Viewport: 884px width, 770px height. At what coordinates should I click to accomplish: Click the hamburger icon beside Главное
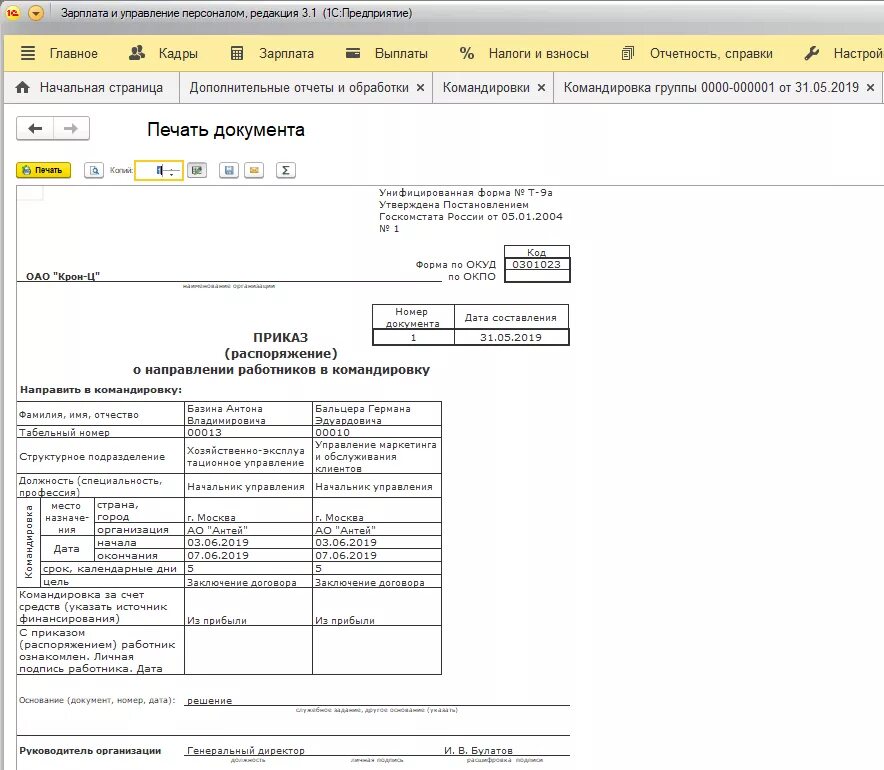pyautogui.click(x=28, y=54)
